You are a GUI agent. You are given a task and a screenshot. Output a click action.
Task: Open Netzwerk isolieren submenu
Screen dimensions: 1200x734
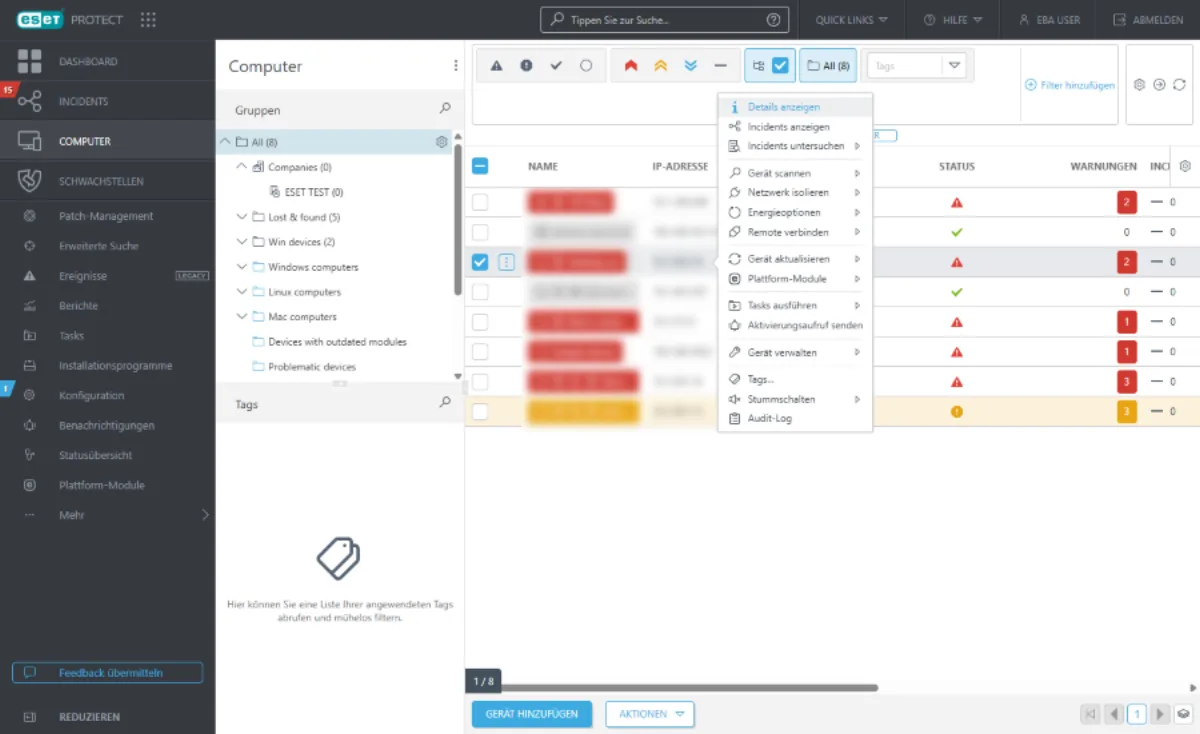[x=795, y=193]
